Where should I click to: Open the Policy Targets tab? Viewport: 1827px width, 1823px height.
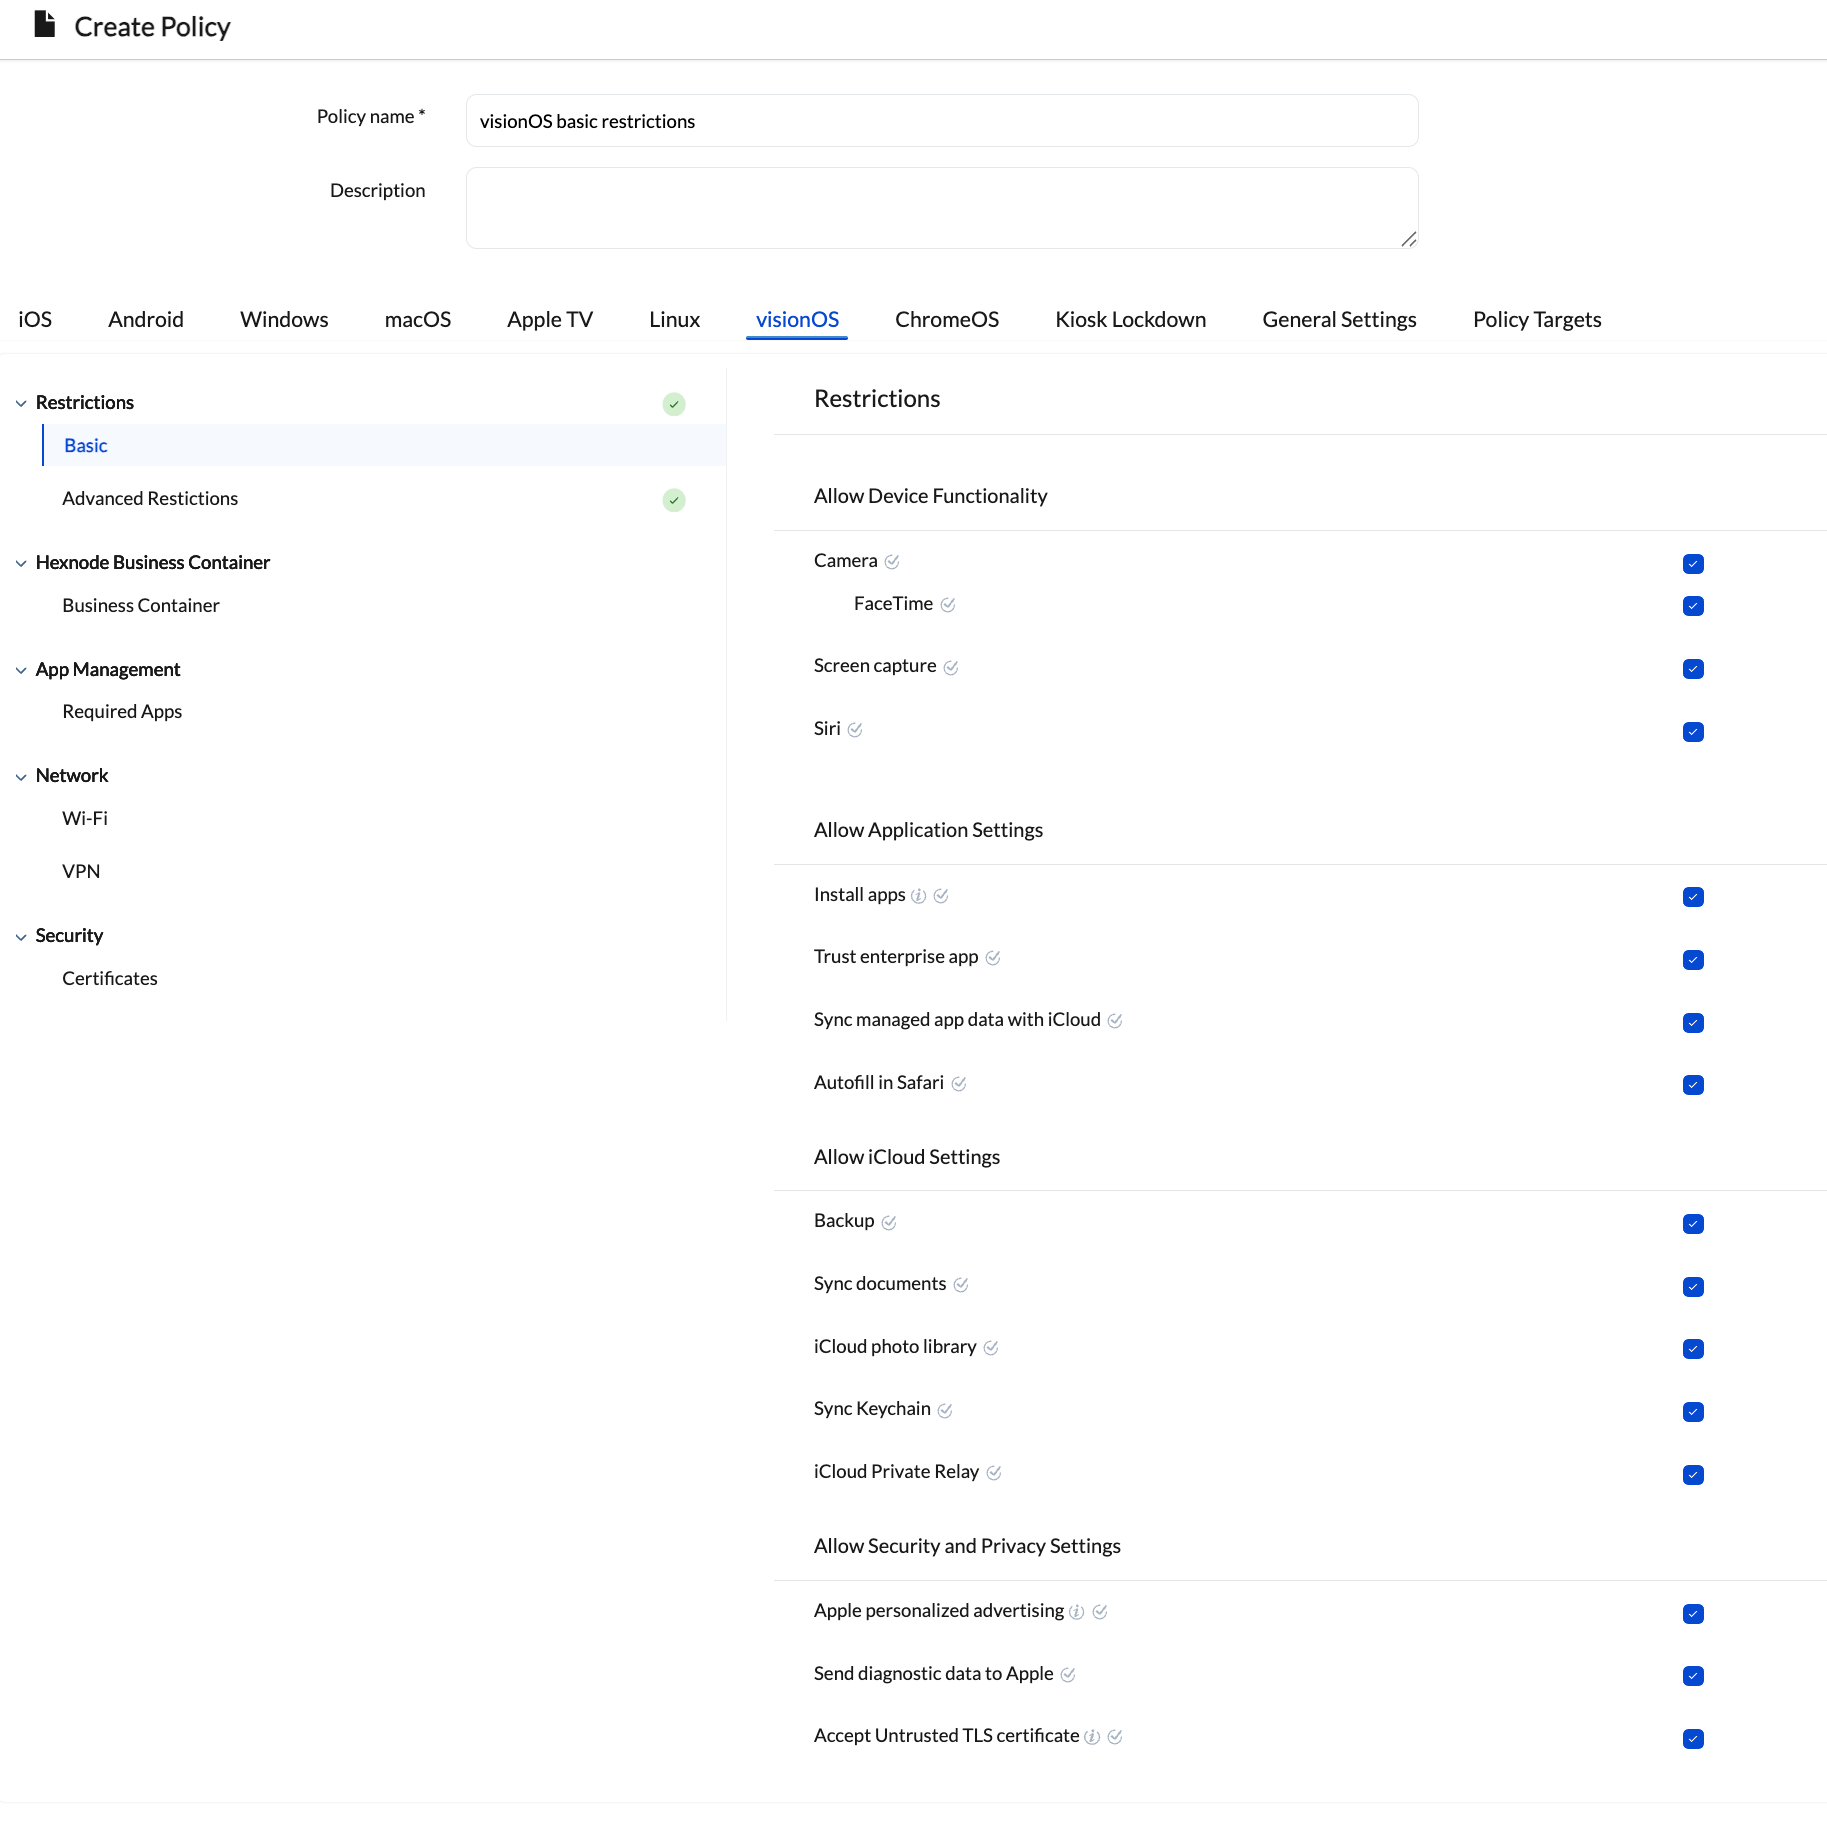(1537, 319)
